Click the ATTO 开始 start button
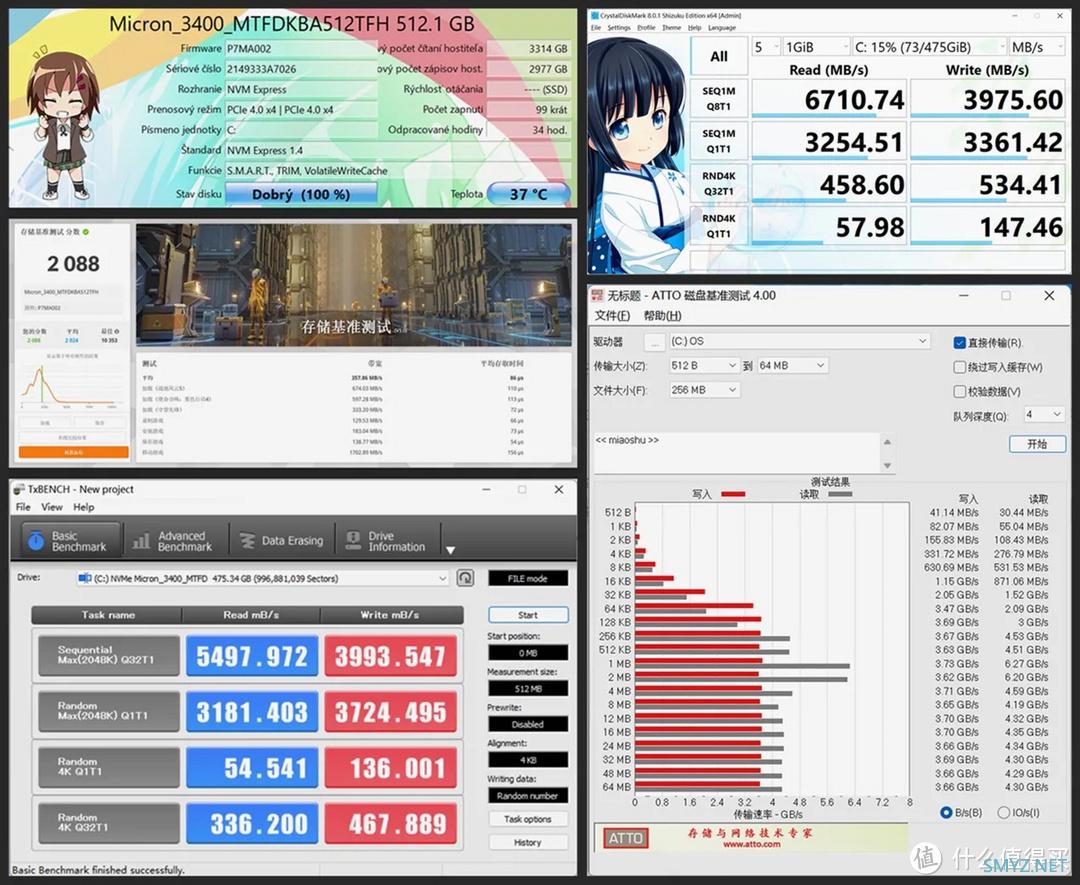This screenshot has height=885, width=1080. (x=1037, y=444)
